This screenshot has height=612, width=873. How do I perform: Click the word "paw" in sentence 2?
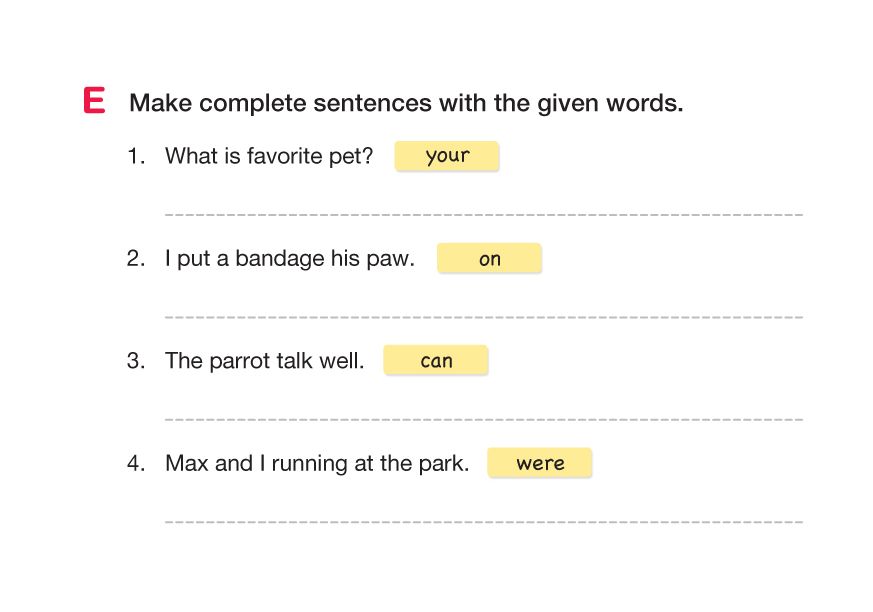point(388,260)
